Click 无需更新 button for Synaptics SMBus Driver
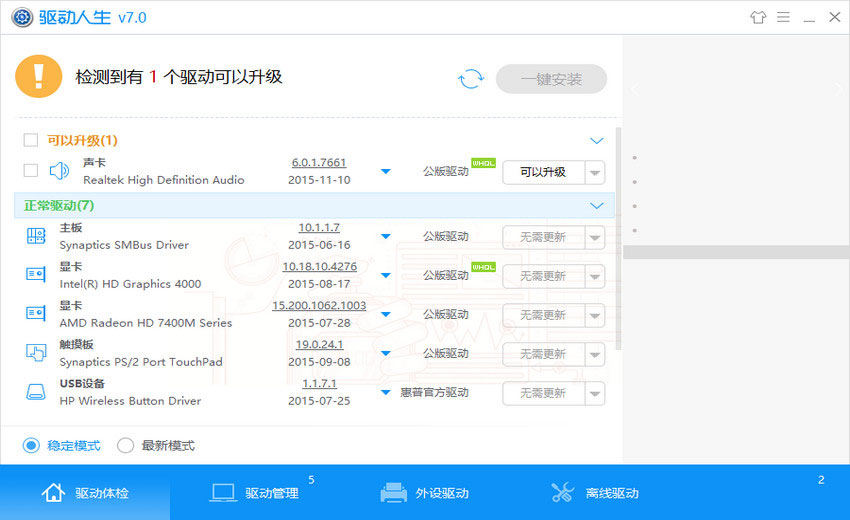The height and width of the screenshot is (520, 850). pos(544,237)
